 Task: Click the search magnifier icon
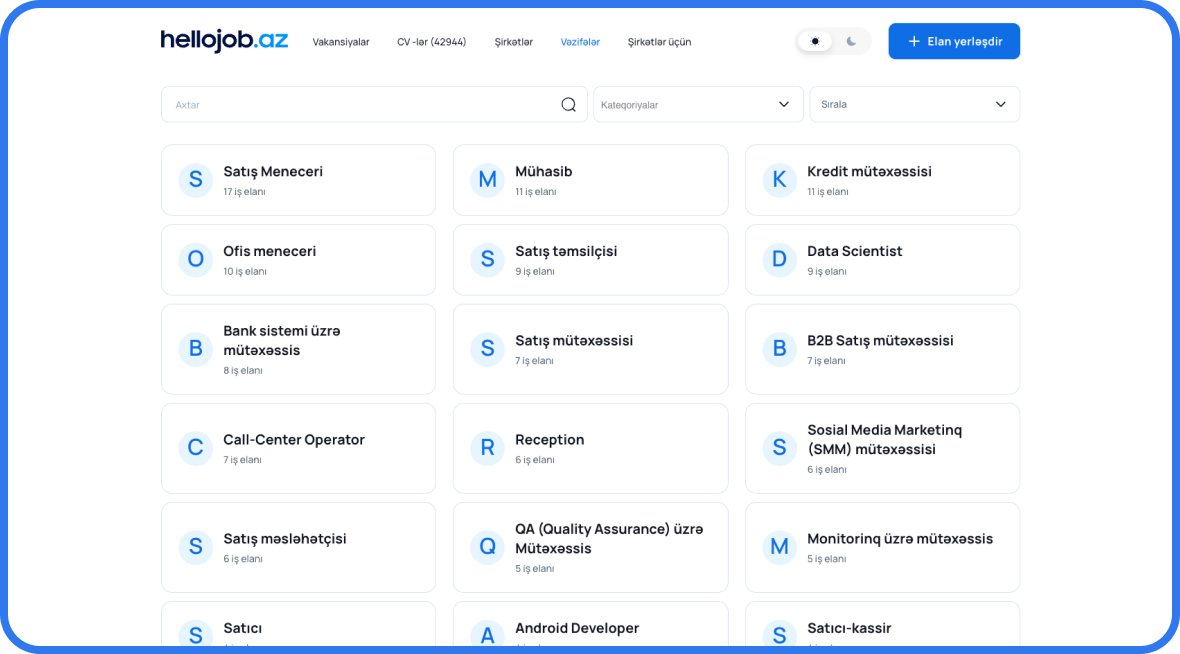(x=568, y=104)
